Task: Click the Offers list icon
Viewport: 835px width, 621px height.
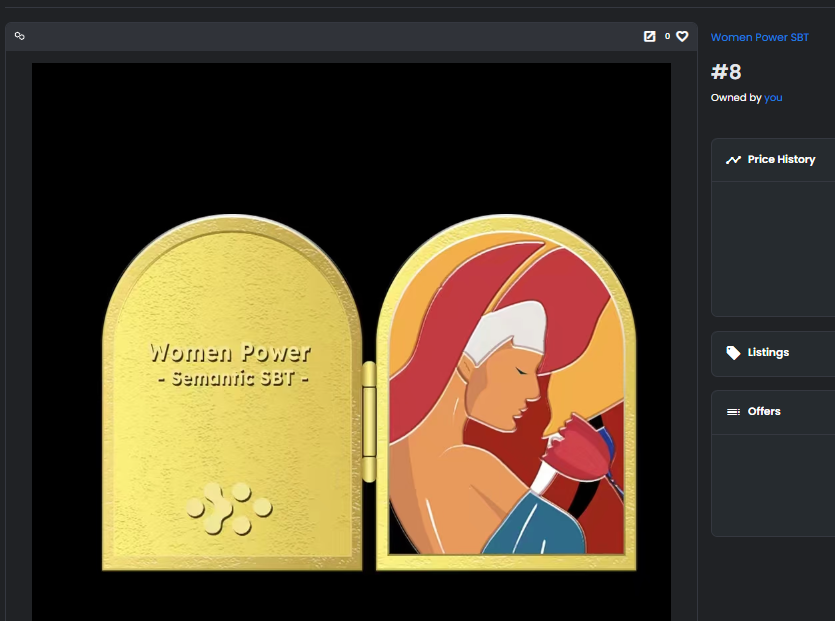Action: pos(733,412)
